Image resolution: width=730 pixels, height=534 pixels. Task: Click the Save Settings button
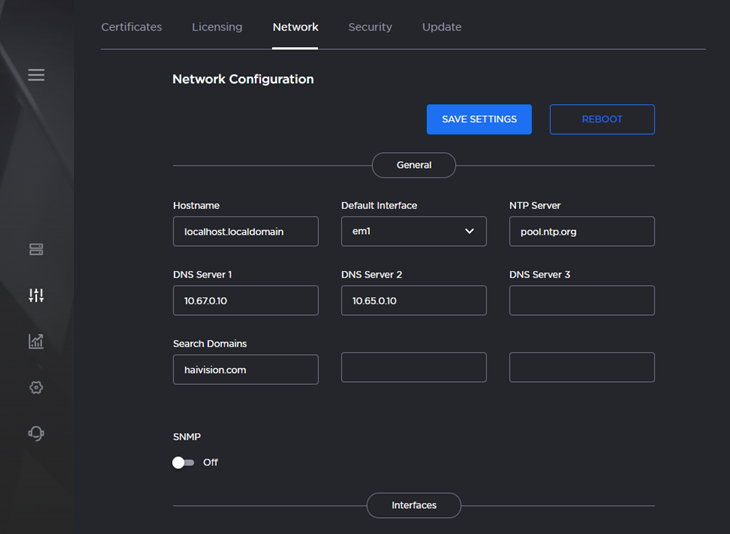coord(479,119)
